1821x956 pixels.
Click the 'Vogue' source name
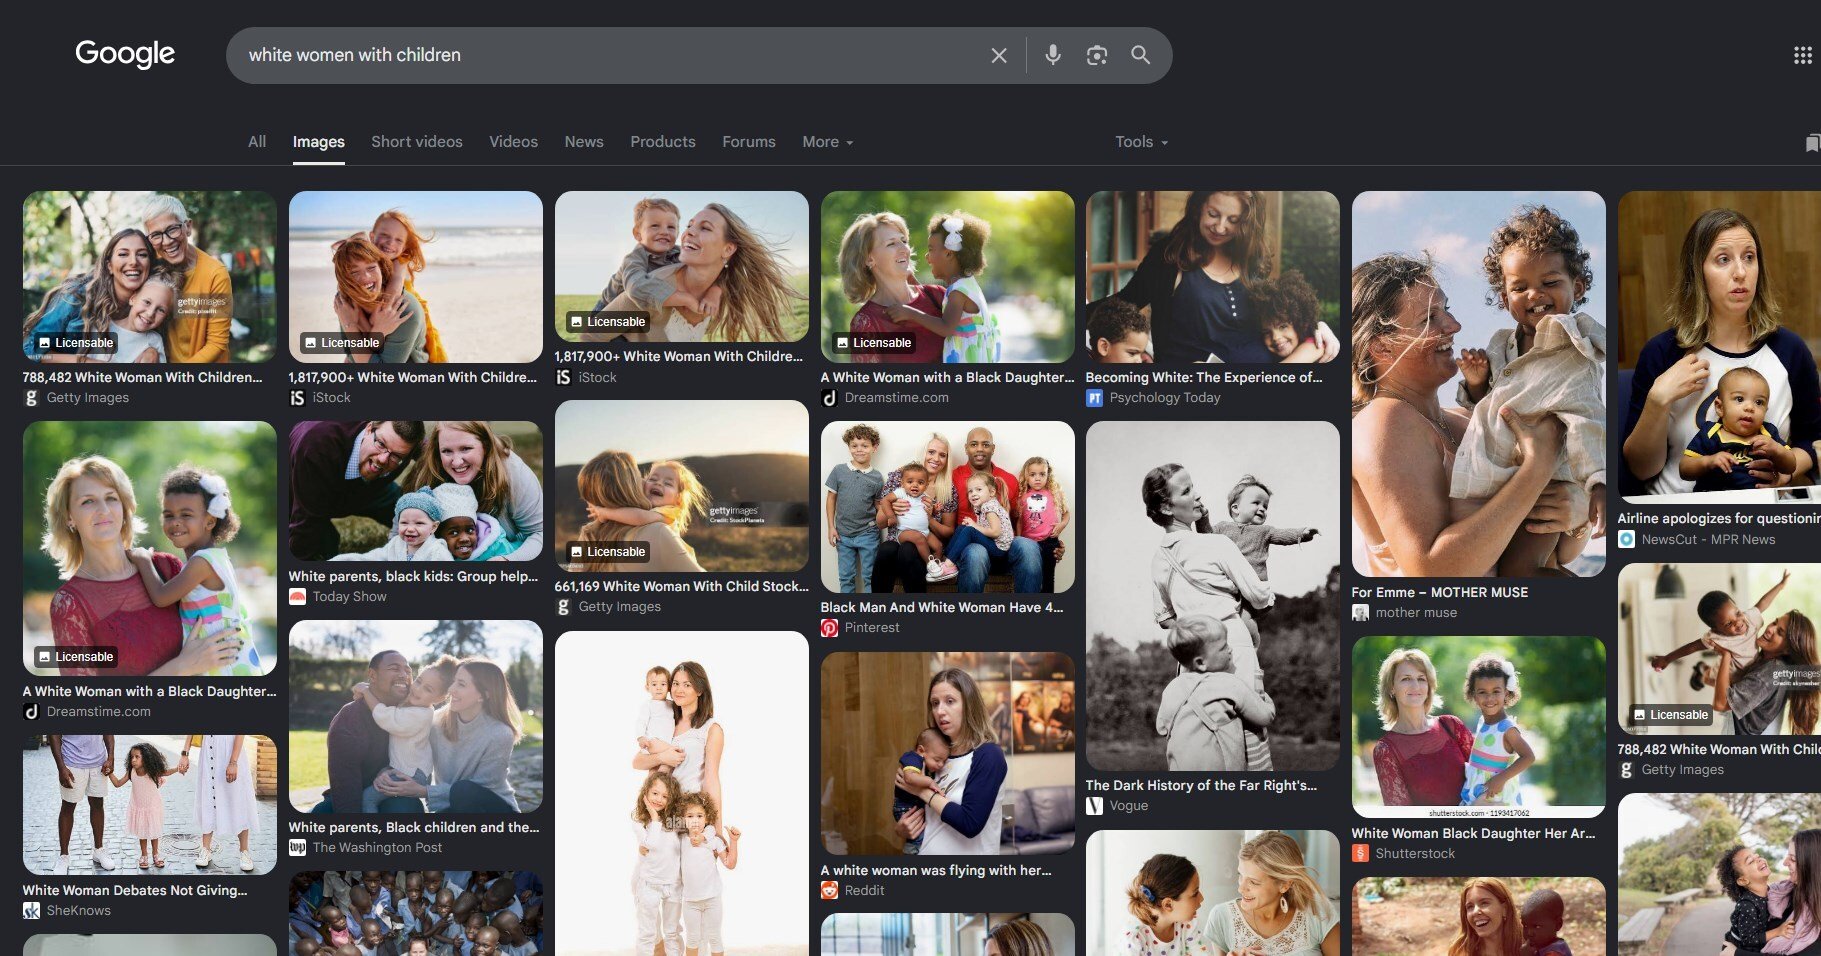[x=1129, y=806]
